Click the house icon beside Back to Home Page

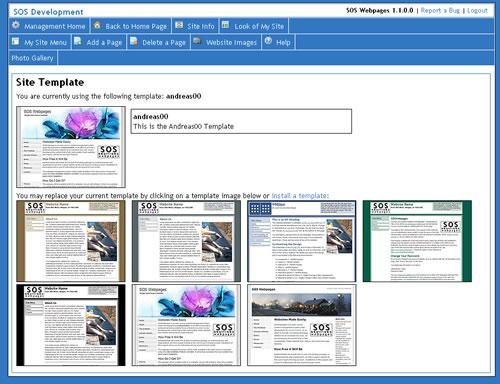[97, 25]
